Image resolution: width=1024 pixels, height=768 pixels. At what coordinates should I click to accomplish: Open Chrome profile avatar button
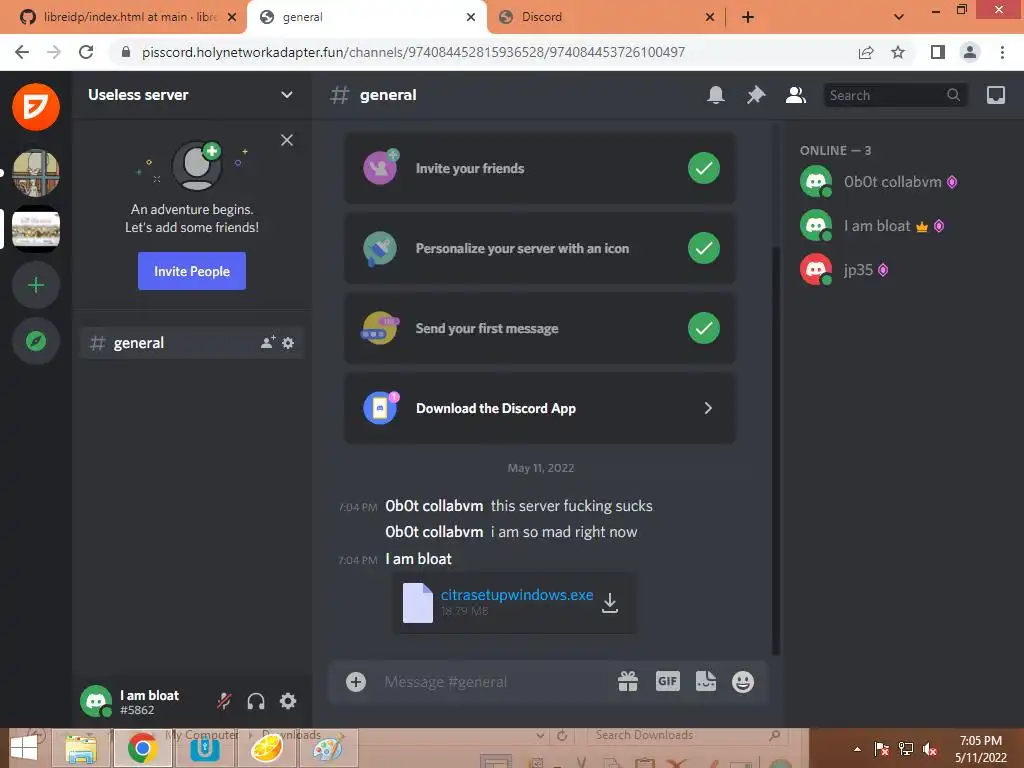point(970,52)
